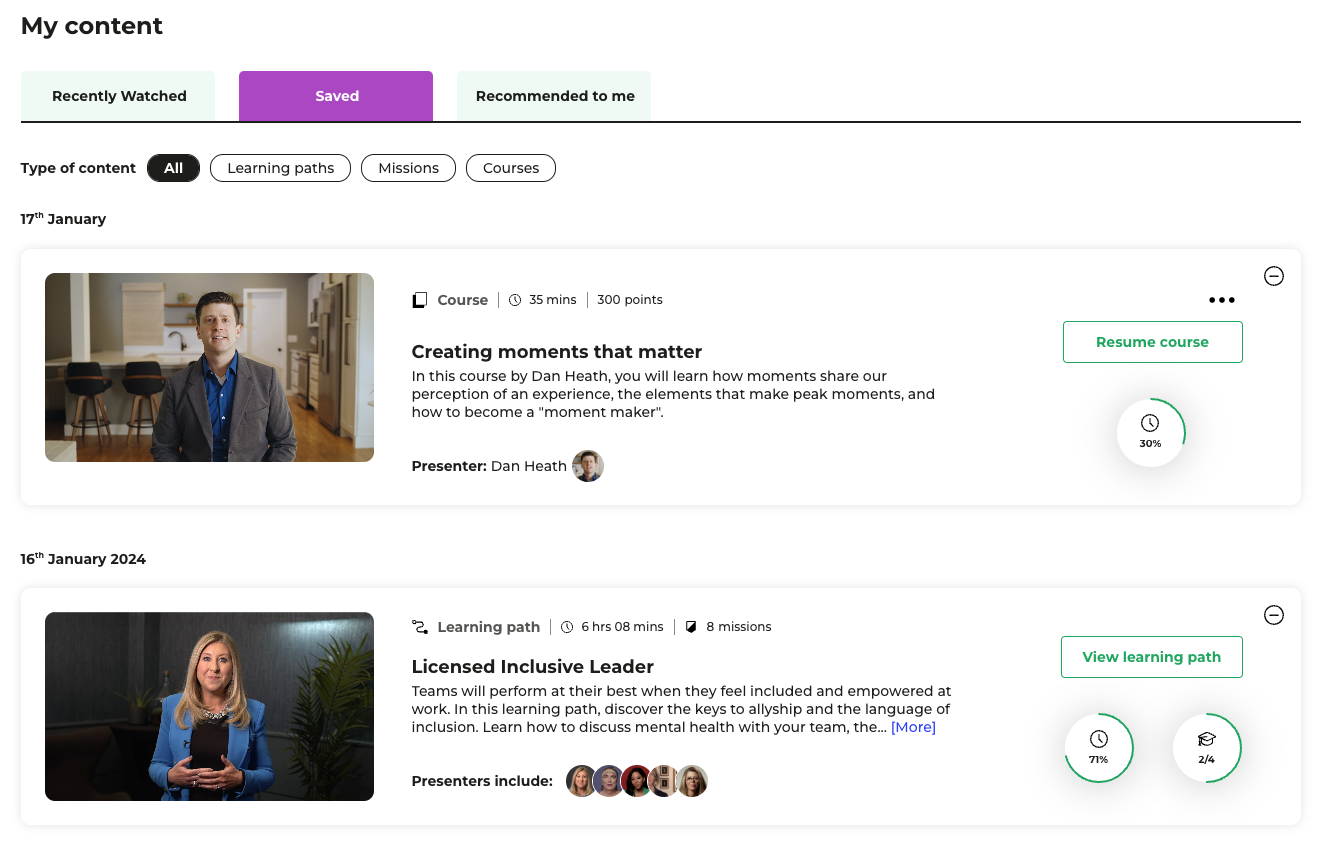Click the Learning path route icon
Image resolution: width=1326 pixels, height=868 pixels.
420,627
